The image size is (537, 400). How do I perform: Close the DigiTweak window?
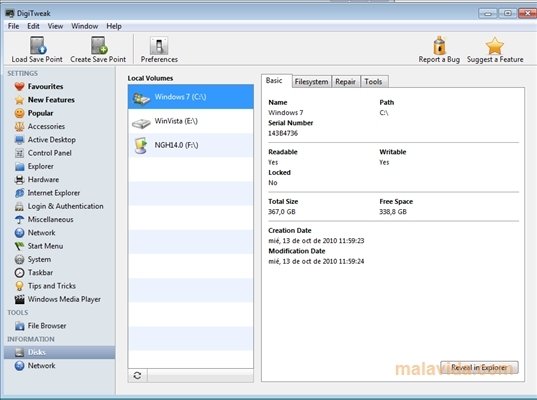point(528,13)
